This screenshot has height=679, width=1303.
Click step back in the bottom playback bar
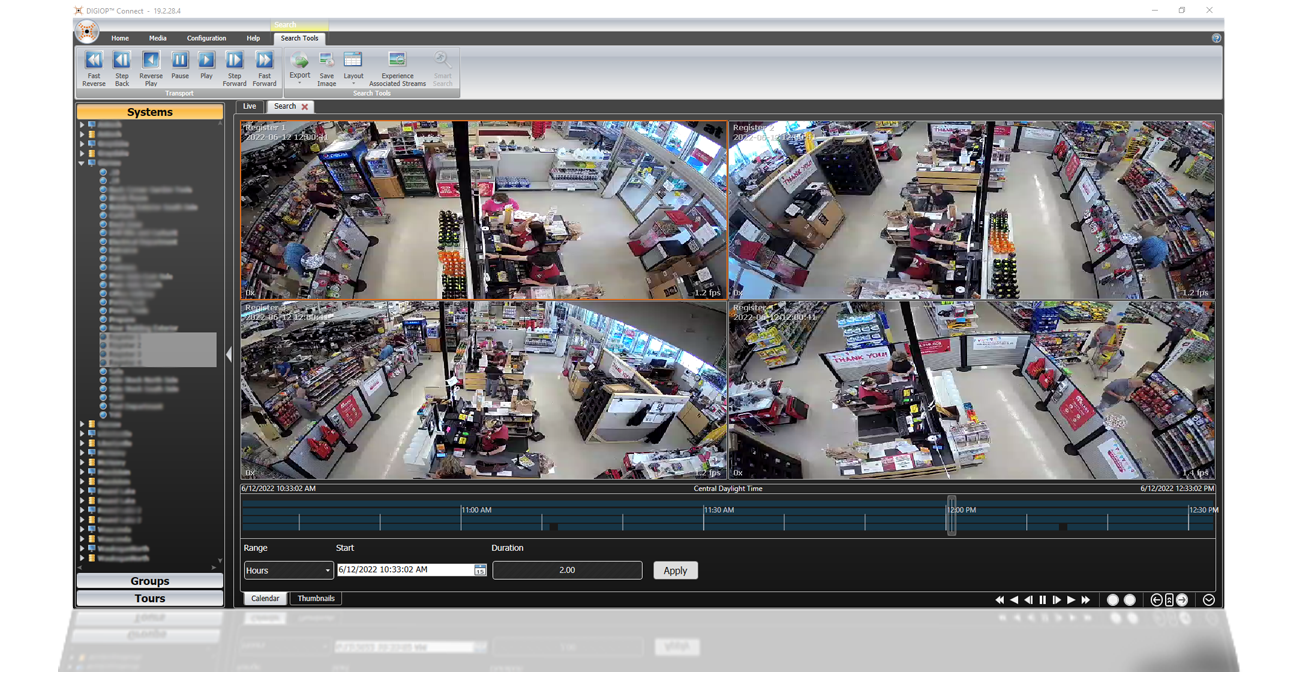pos(1028,600)
